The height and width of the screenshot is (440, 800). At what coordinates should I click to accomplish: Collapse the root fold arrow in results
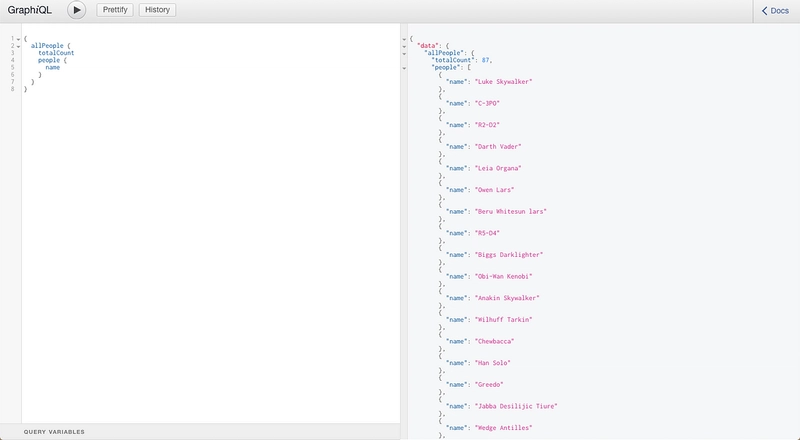404,39
